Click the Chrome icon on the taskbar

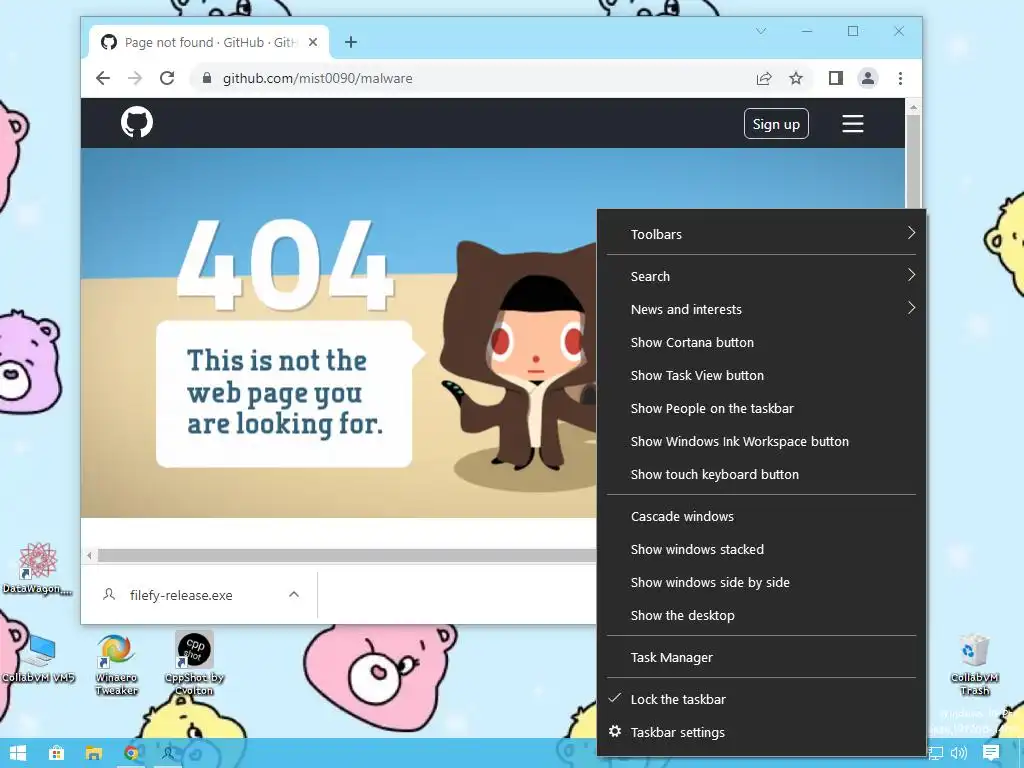(x=131, y=753)
